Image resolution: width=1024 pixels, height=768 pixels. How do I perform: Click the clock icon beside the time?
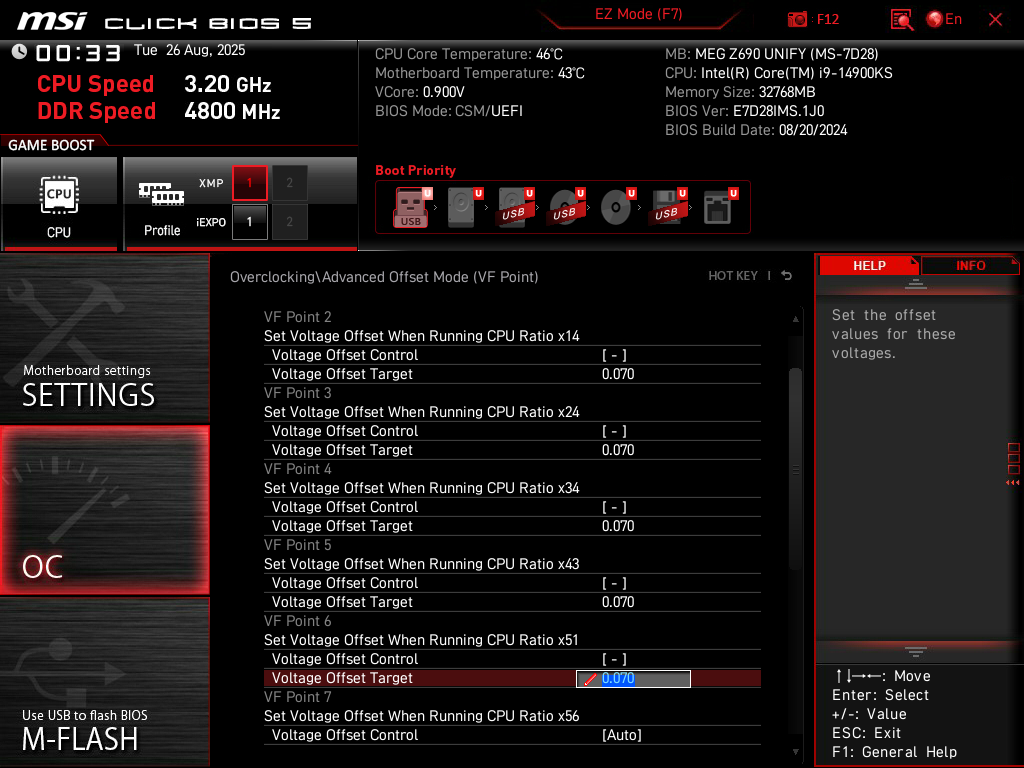click(x=19, y=52)
